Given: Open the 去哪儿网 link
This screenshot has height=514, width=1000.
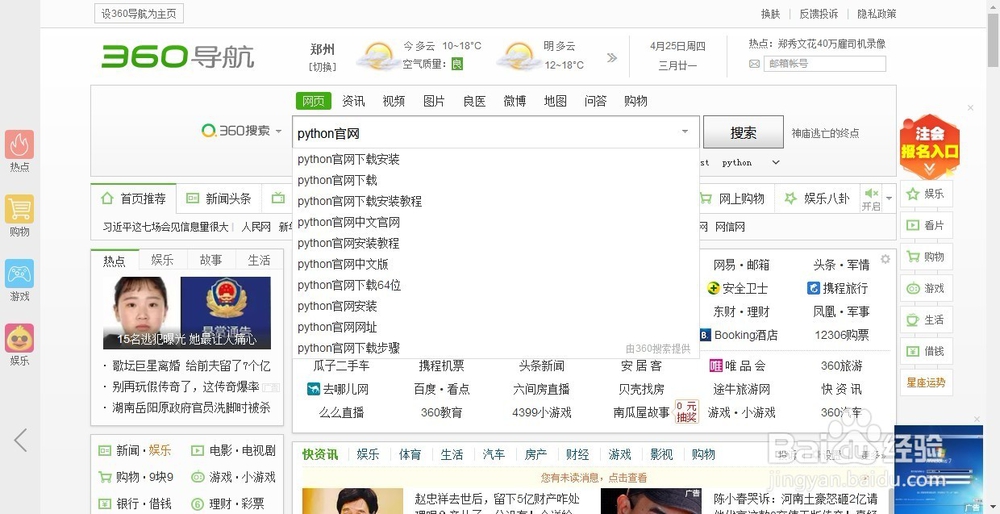Looking at the screenshot, I should [337, 389].
